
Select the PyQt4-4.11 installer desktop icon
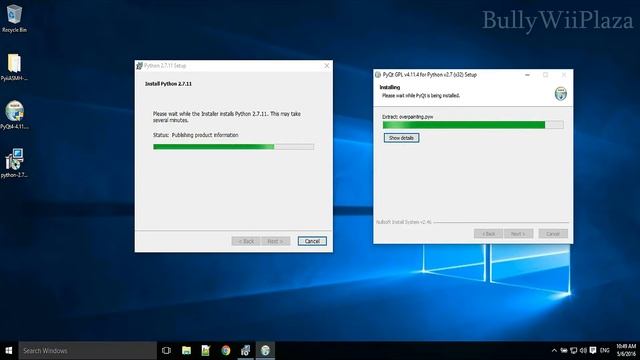(14, 115)
